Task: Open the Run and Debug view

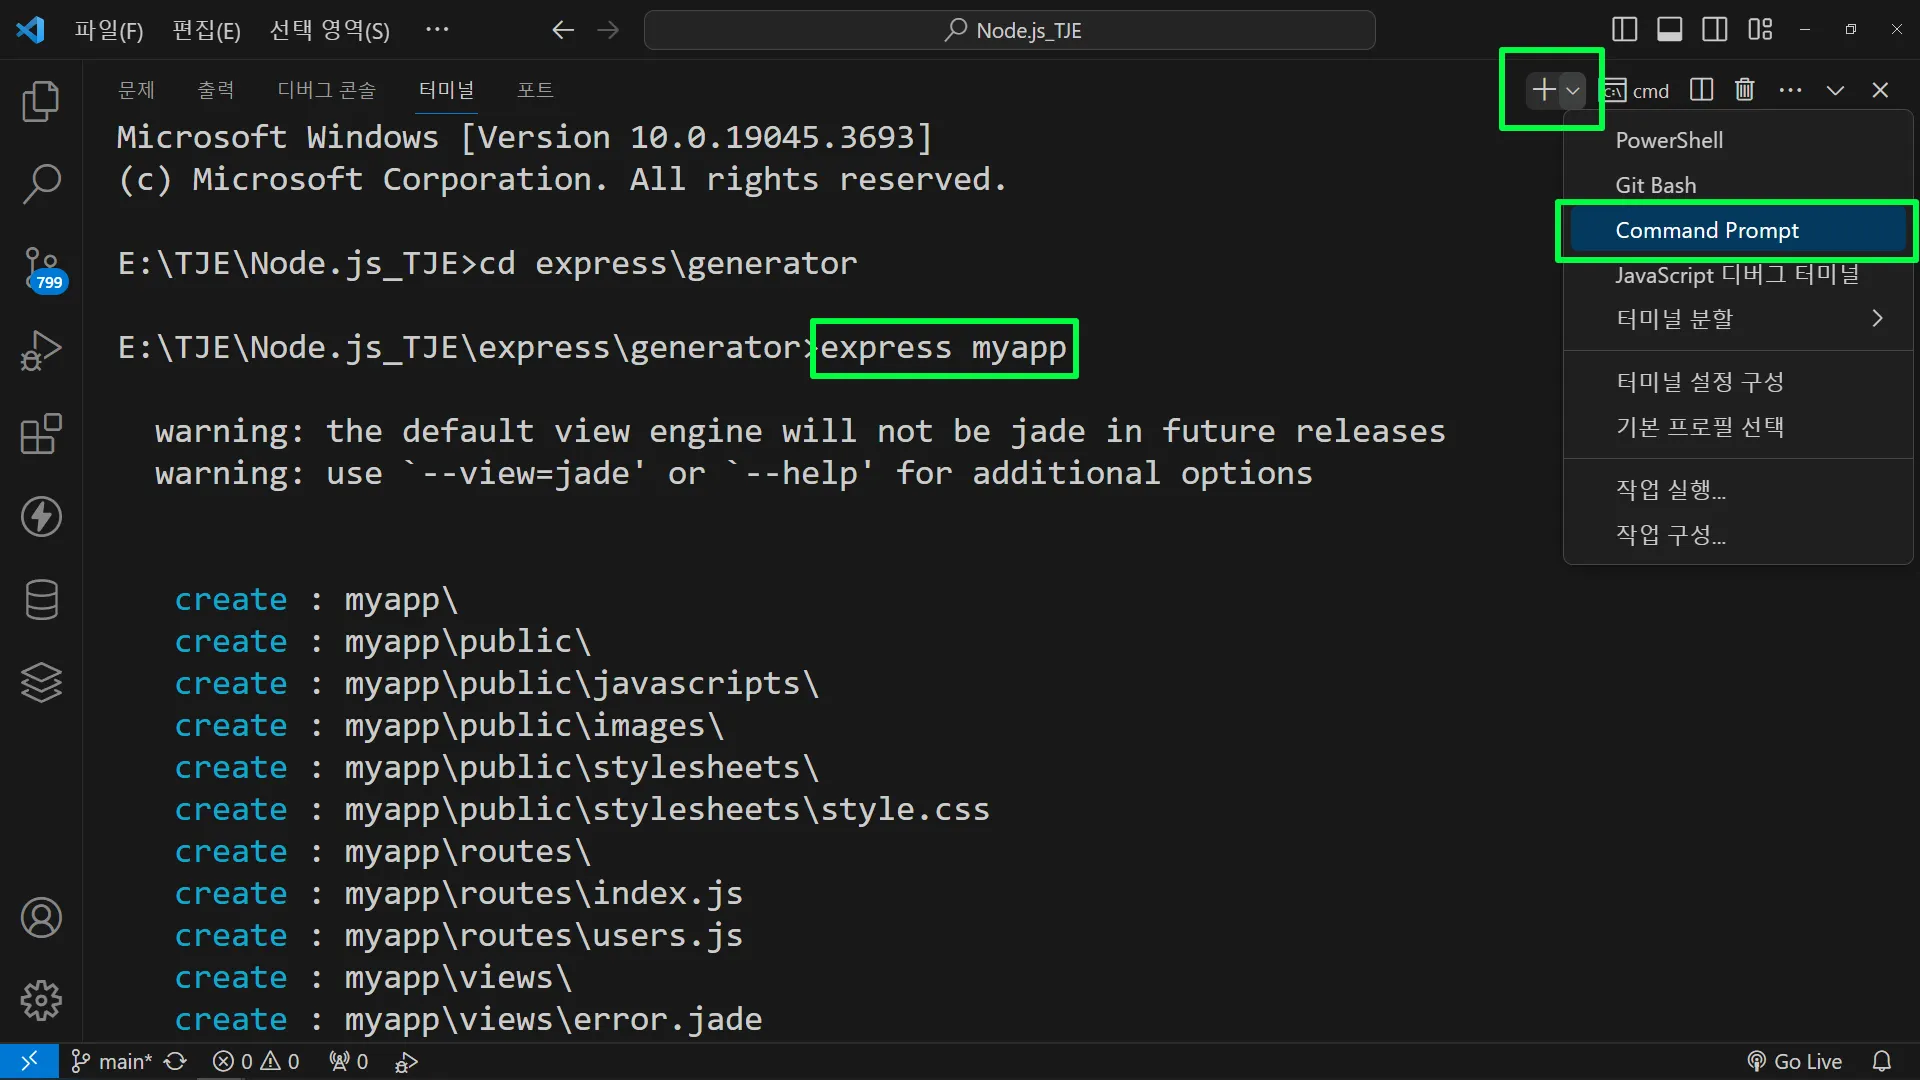Action: (41, 351)
